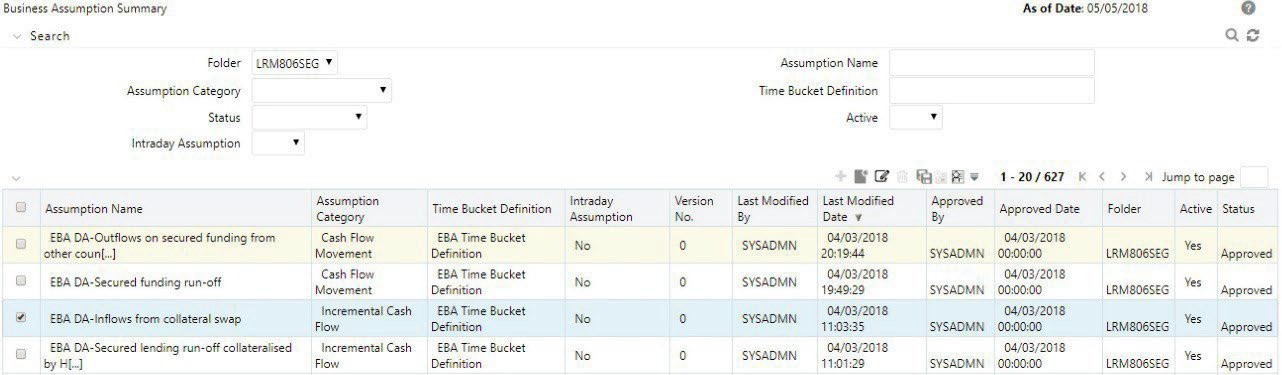Focus the Time Bucket Definition input field
This screenshot has width=1282, height=375.
[x=992, y=91]
